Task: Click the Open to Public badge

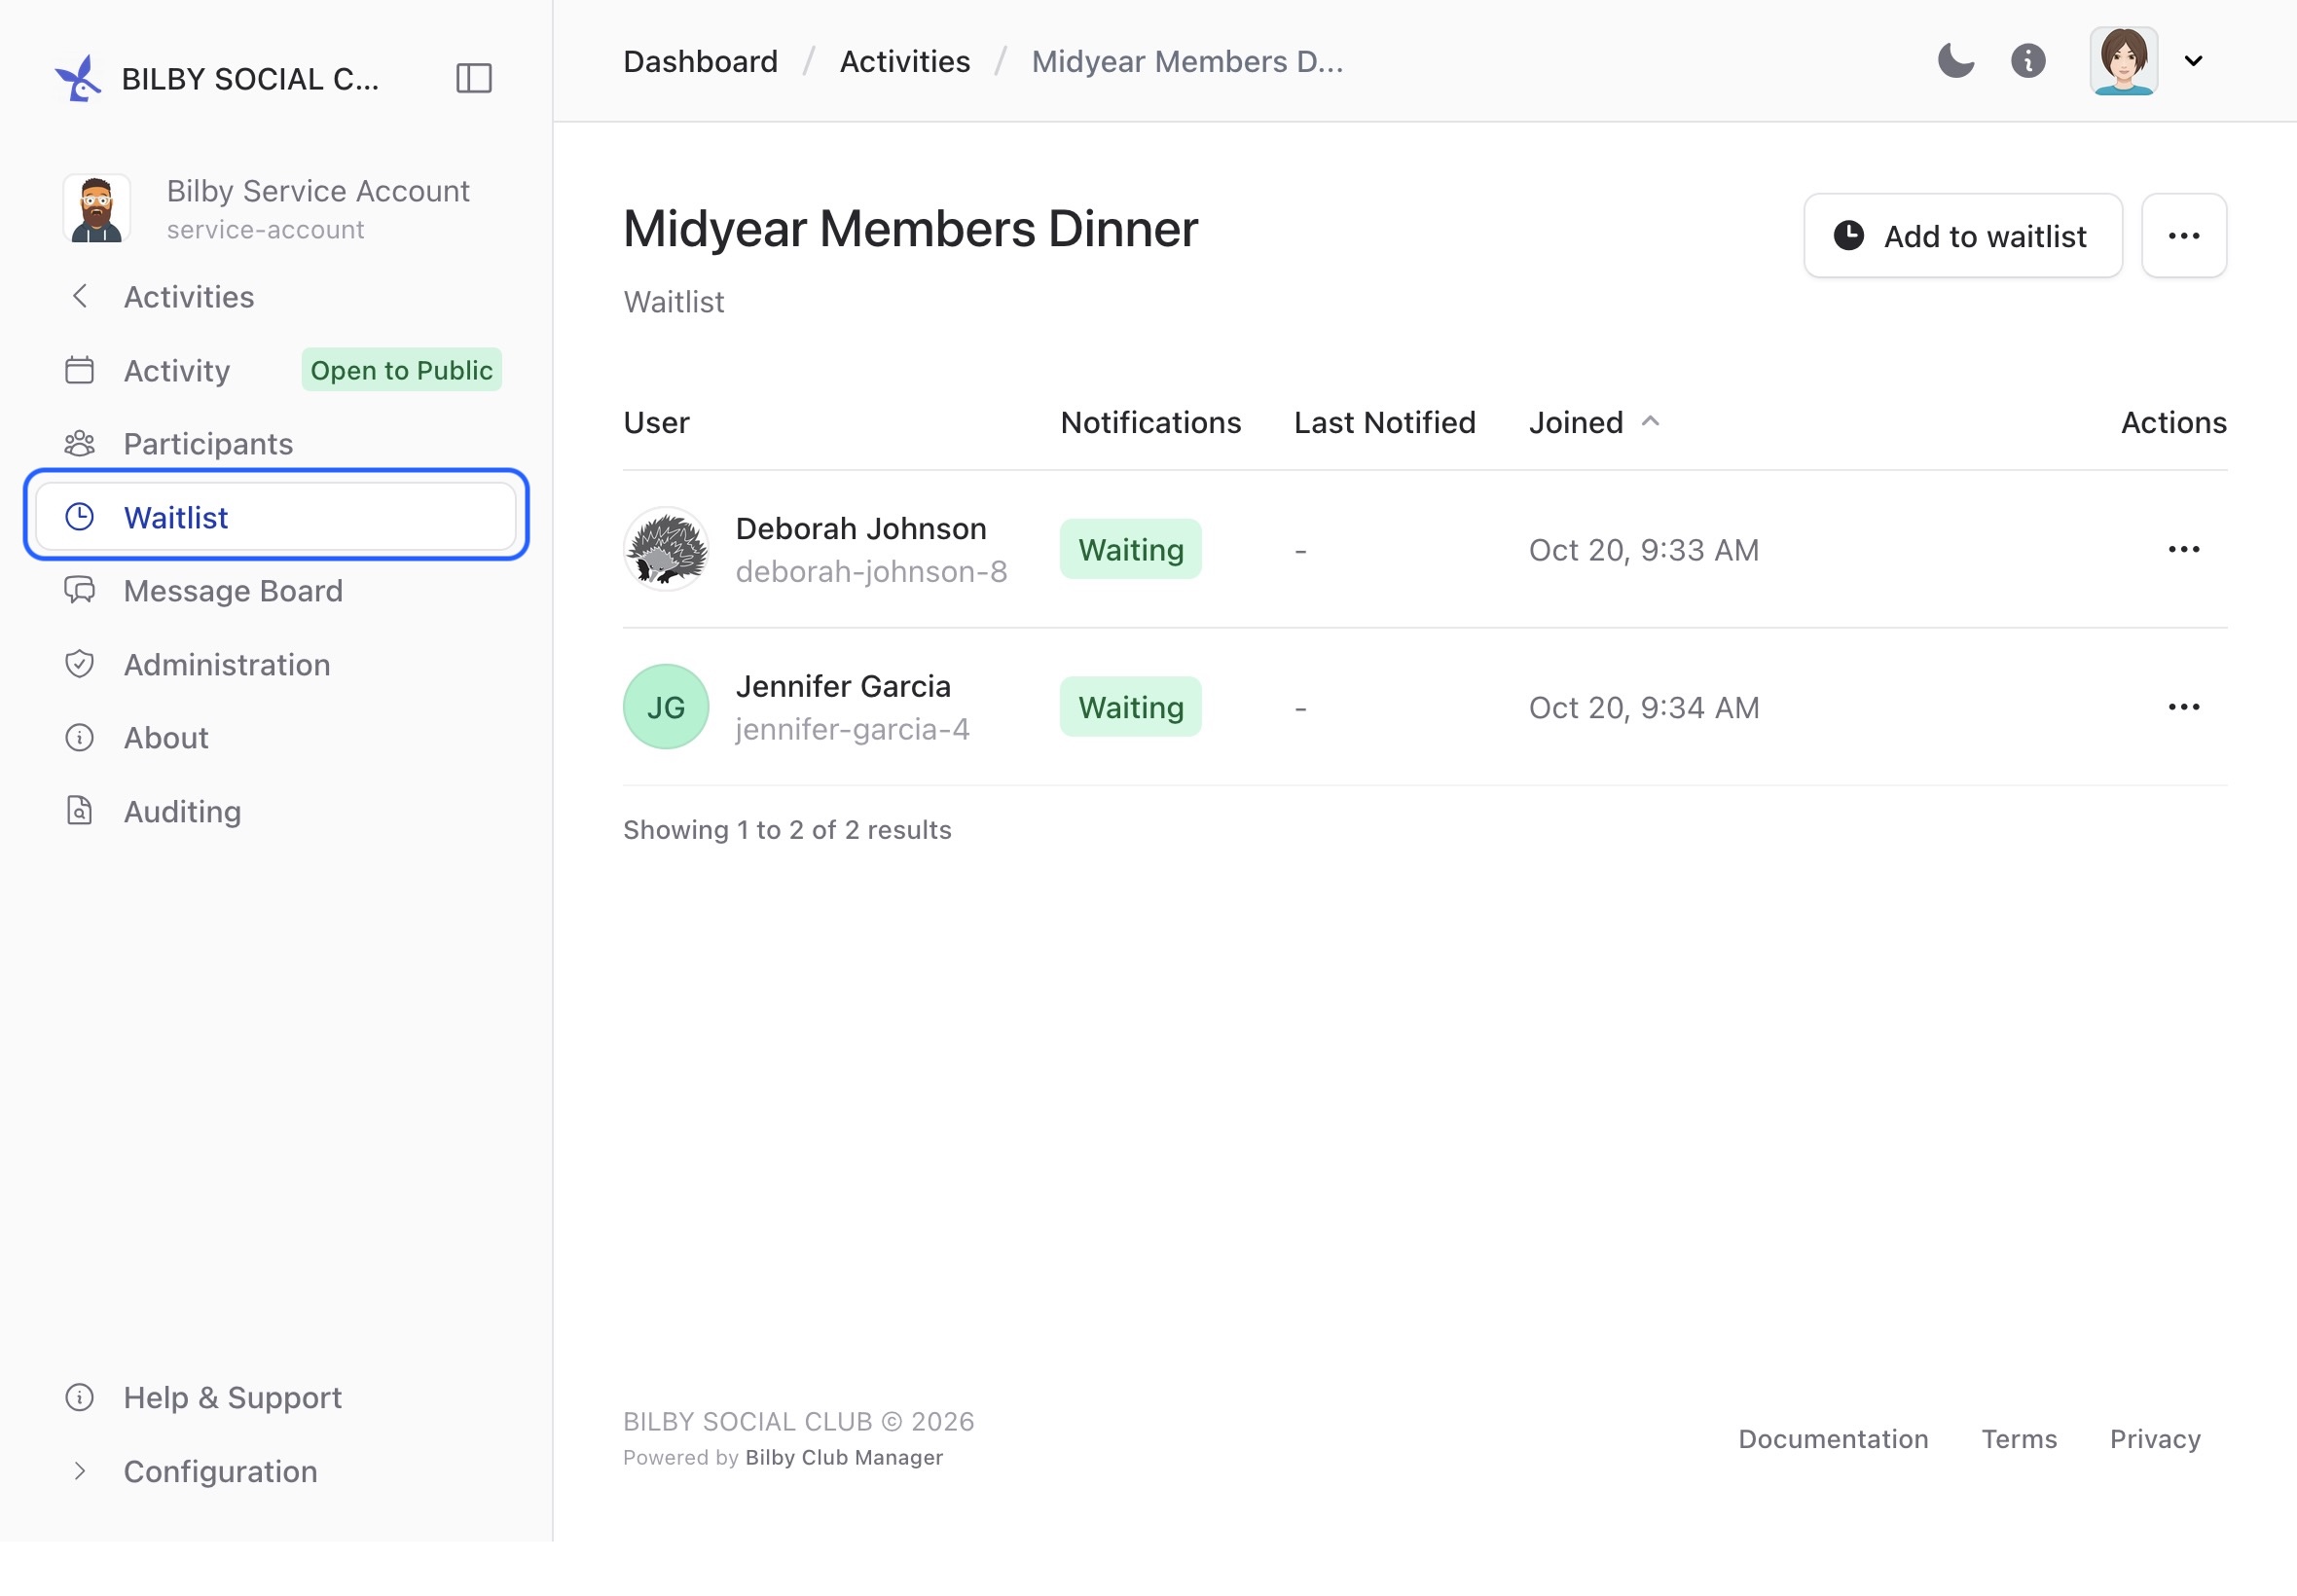Action: [x=401, y=370]
